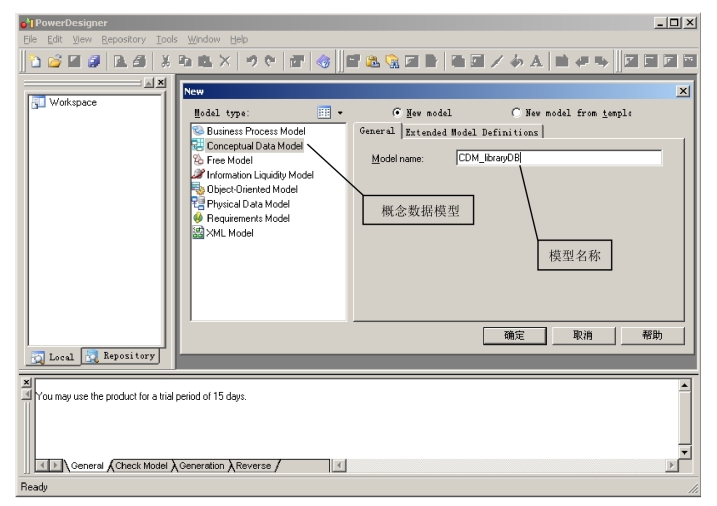Click output horizontal scrollbar left arrow
This screenshot has width=717, height=506.
[339, 466]
